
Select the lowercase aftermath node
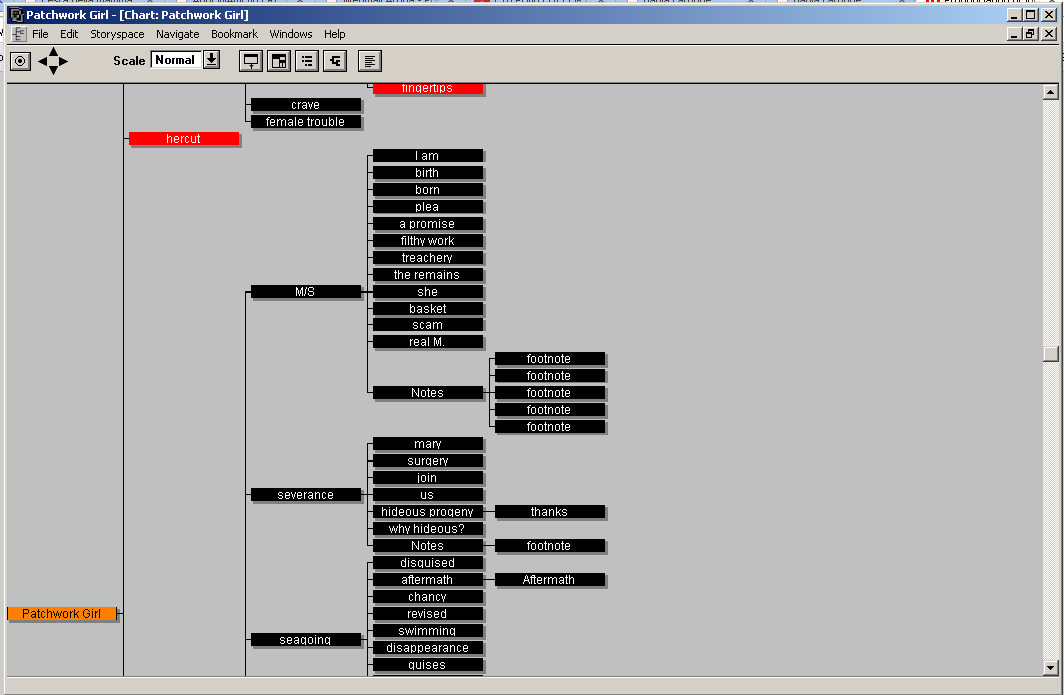click(428, 580)
